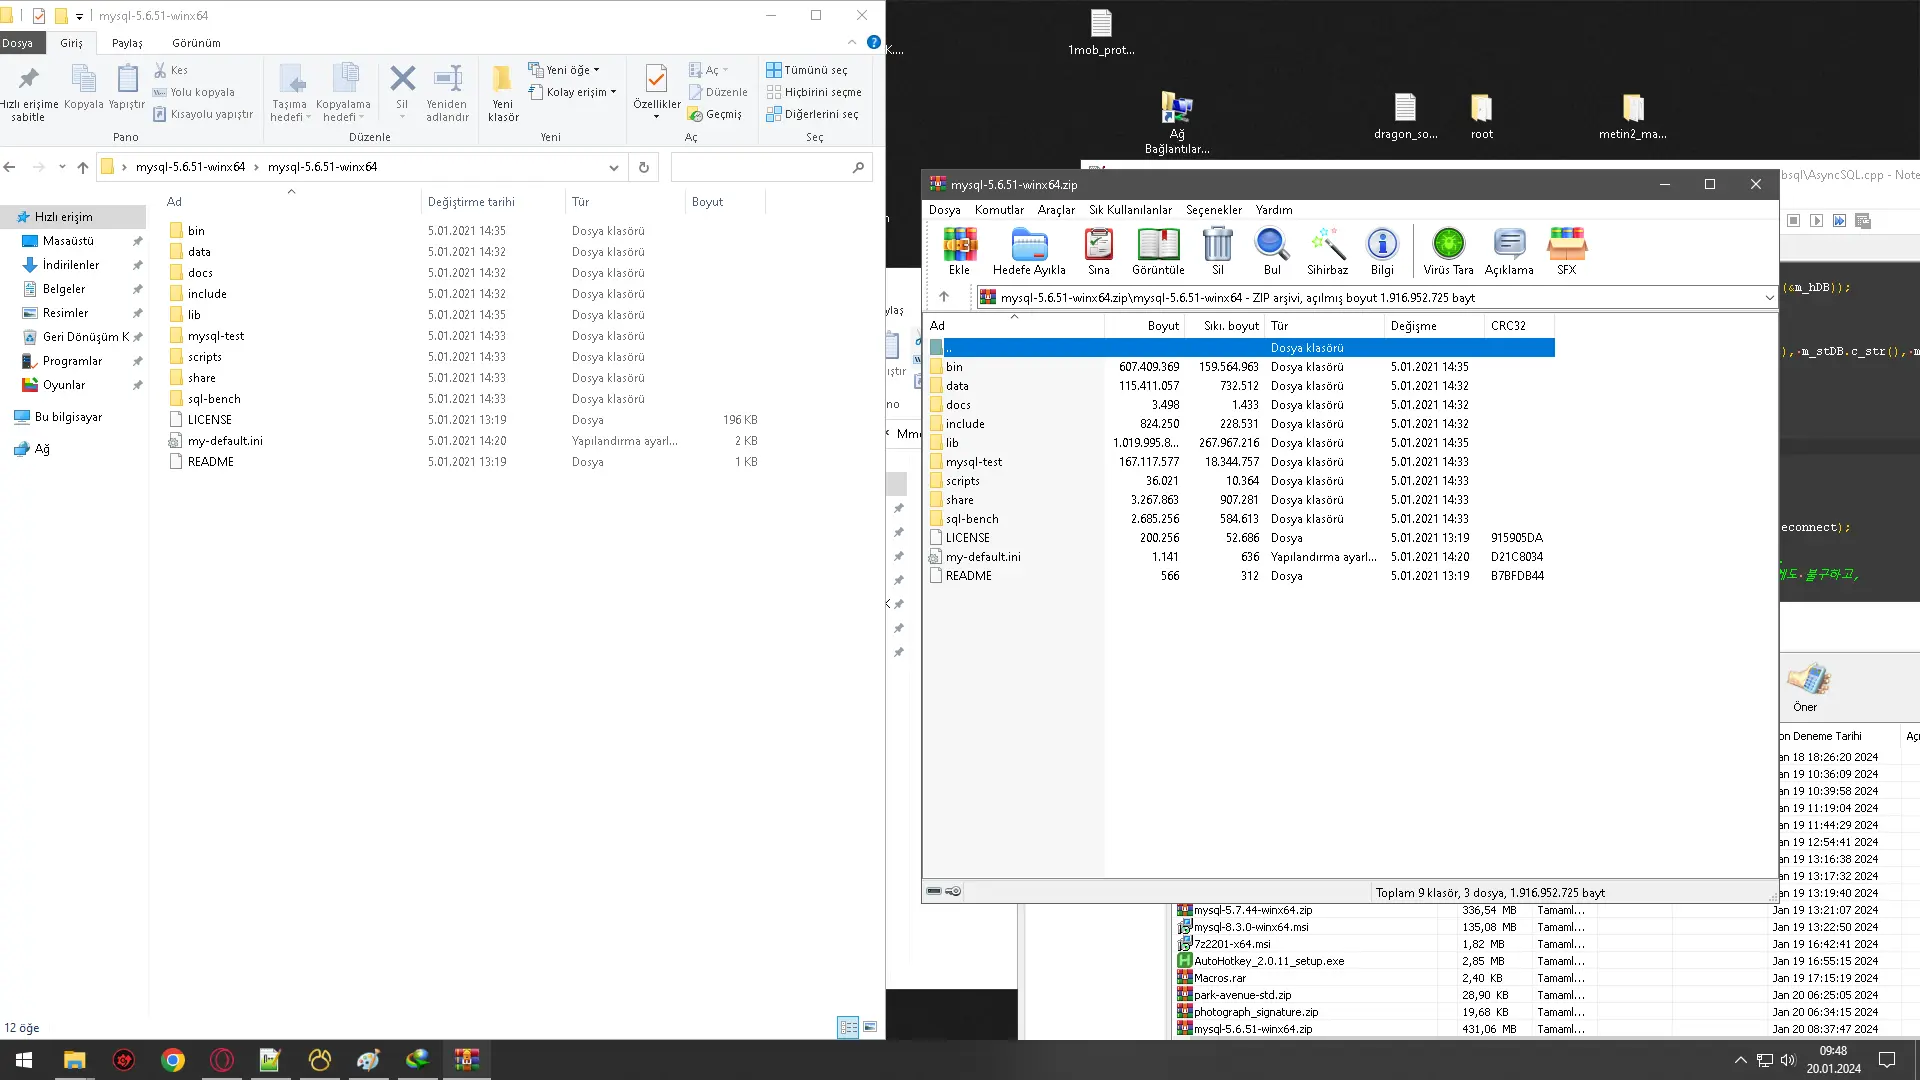1920x1080 pixels.
Task: Select the mysql-test folder in Explorer
Action: (216, 336)
